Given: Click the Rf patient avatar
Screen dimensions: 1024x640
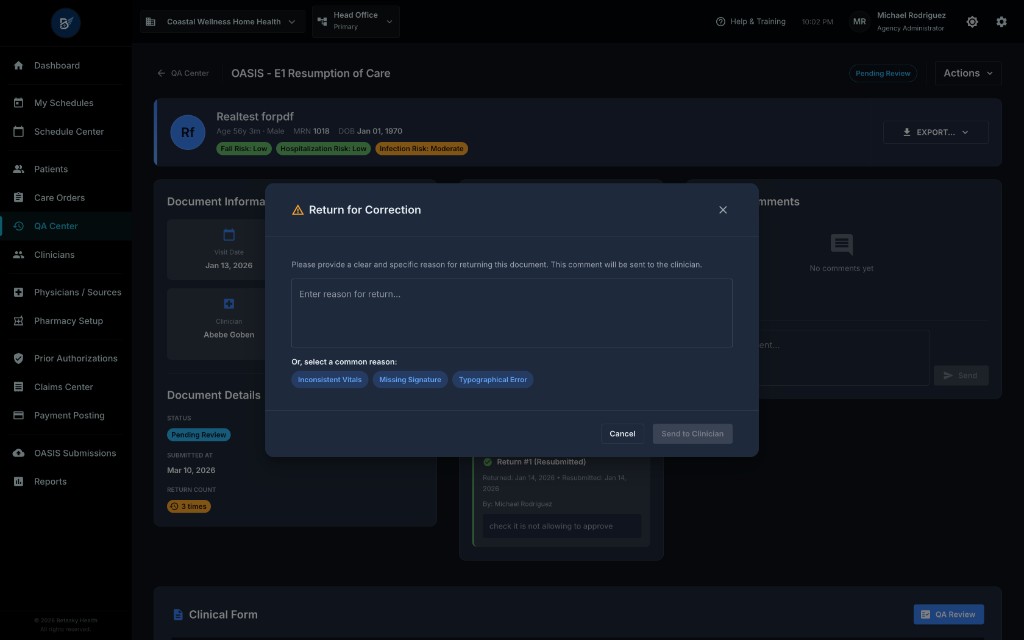Looking at the screenshot, I should tap(187, 132).
